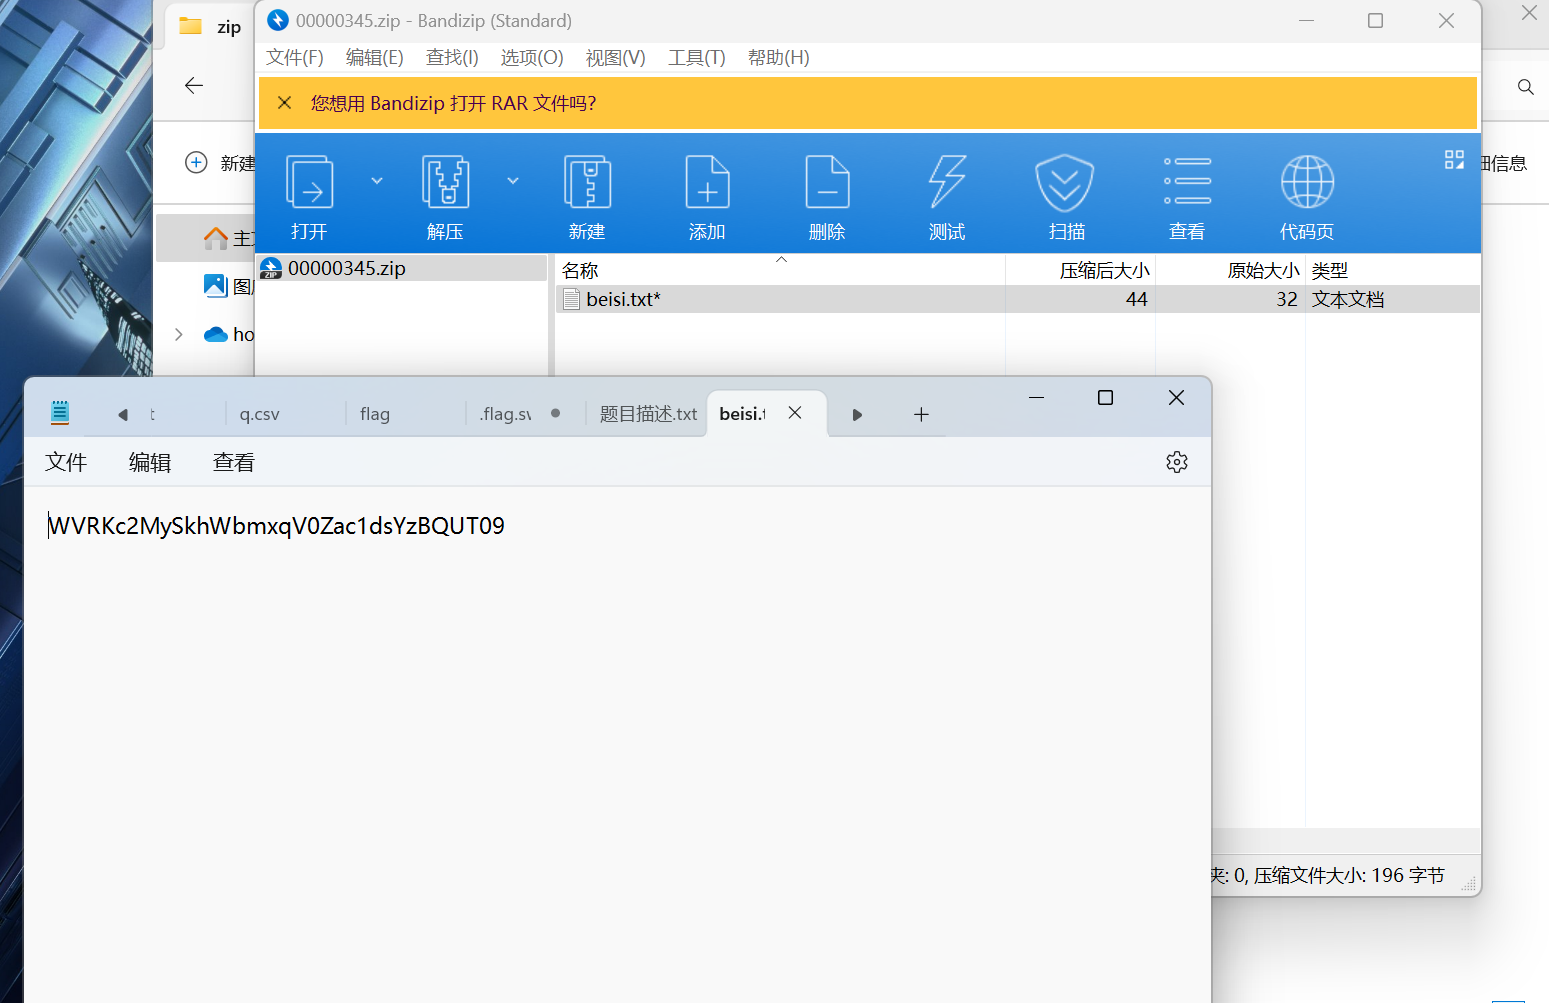1549x1003 pixels.
Task: Open the 编辑(E) menu in Bandizip
Action: [x=374, y=58]
